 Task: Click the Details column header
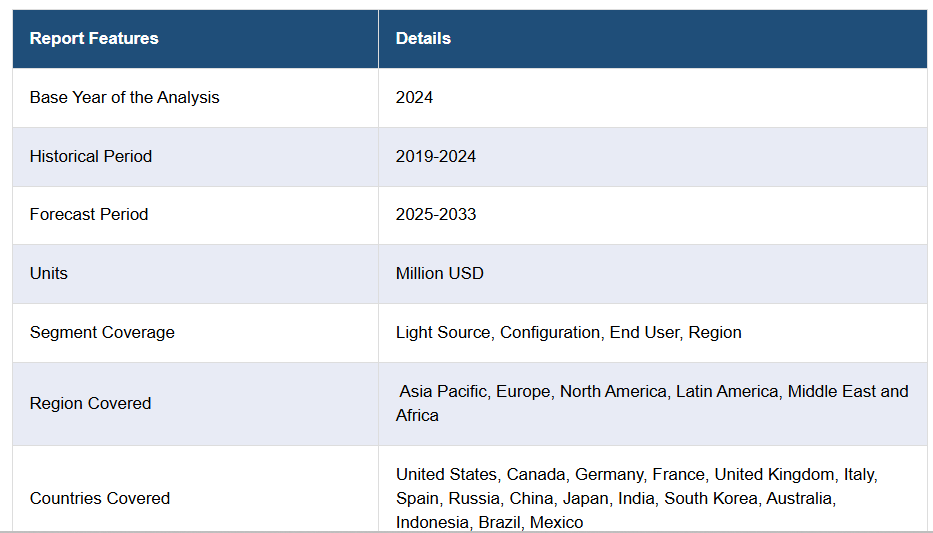423,39
